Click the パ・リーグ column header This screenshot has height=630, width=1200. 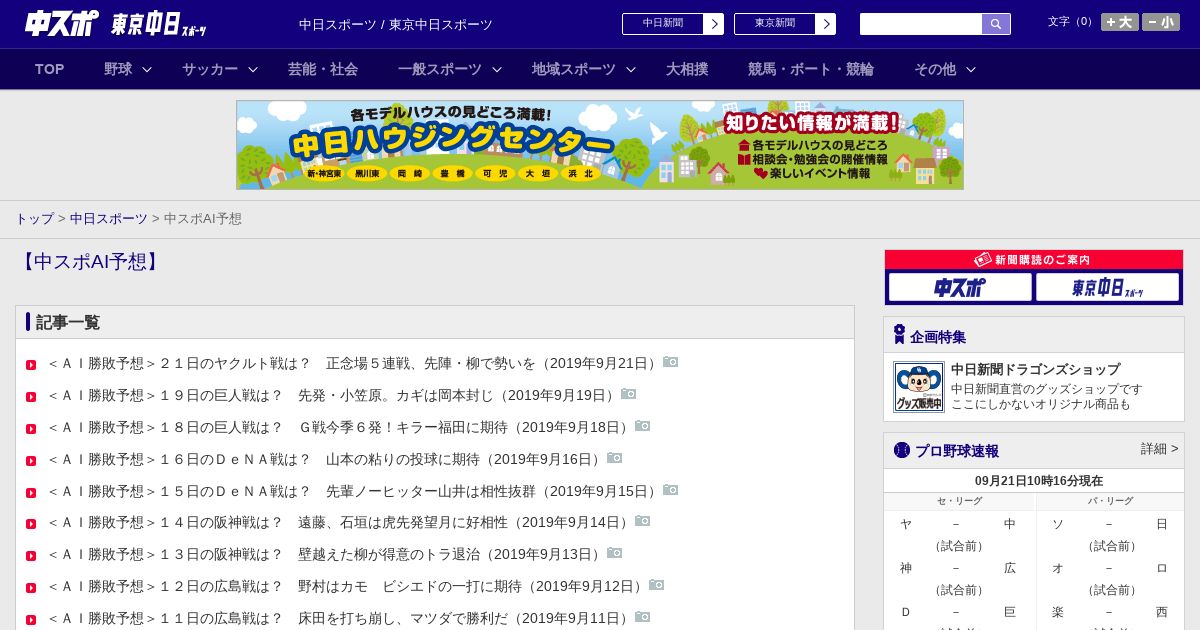[x=1111, y=501]
